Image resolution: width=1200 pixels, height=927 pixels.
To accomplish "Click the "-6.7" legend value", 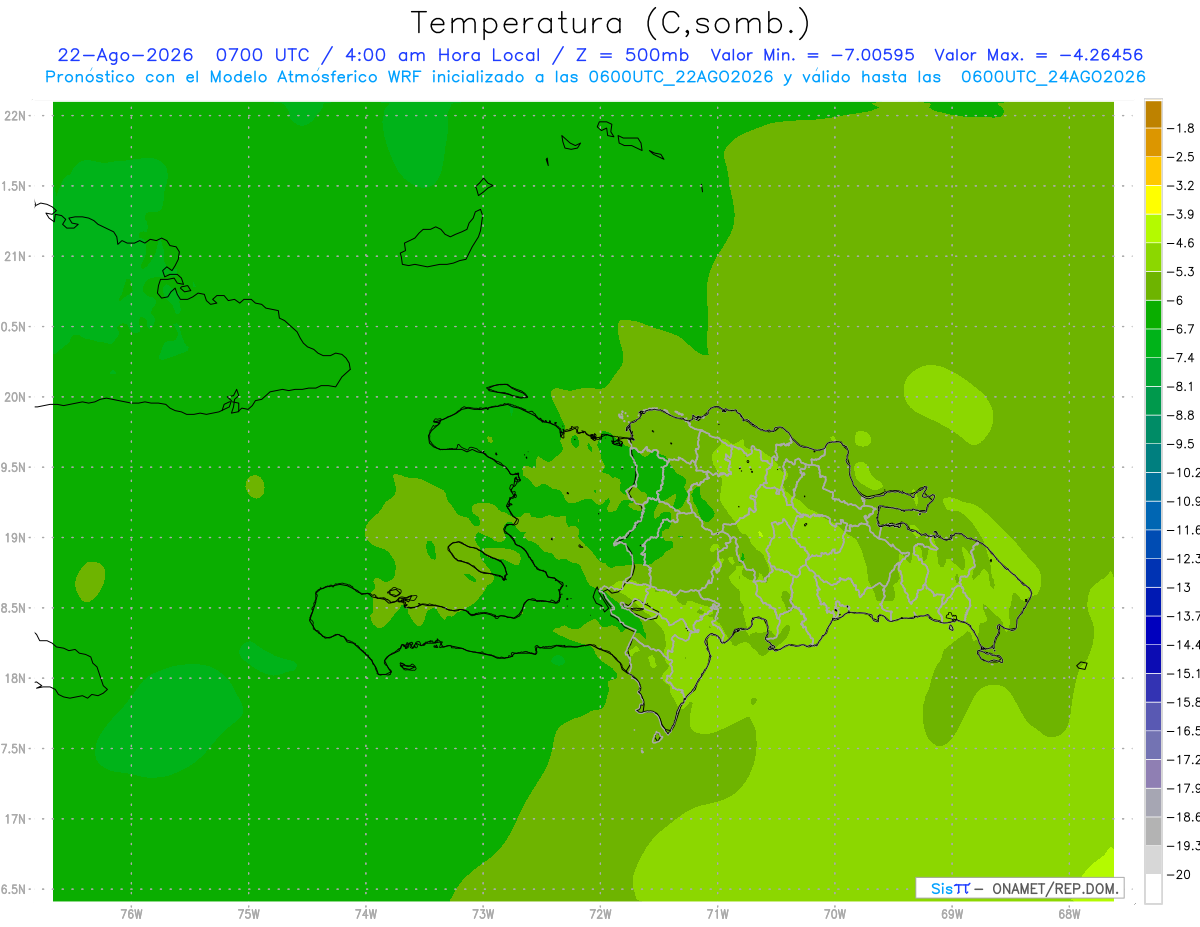I will pos(1183,329).
